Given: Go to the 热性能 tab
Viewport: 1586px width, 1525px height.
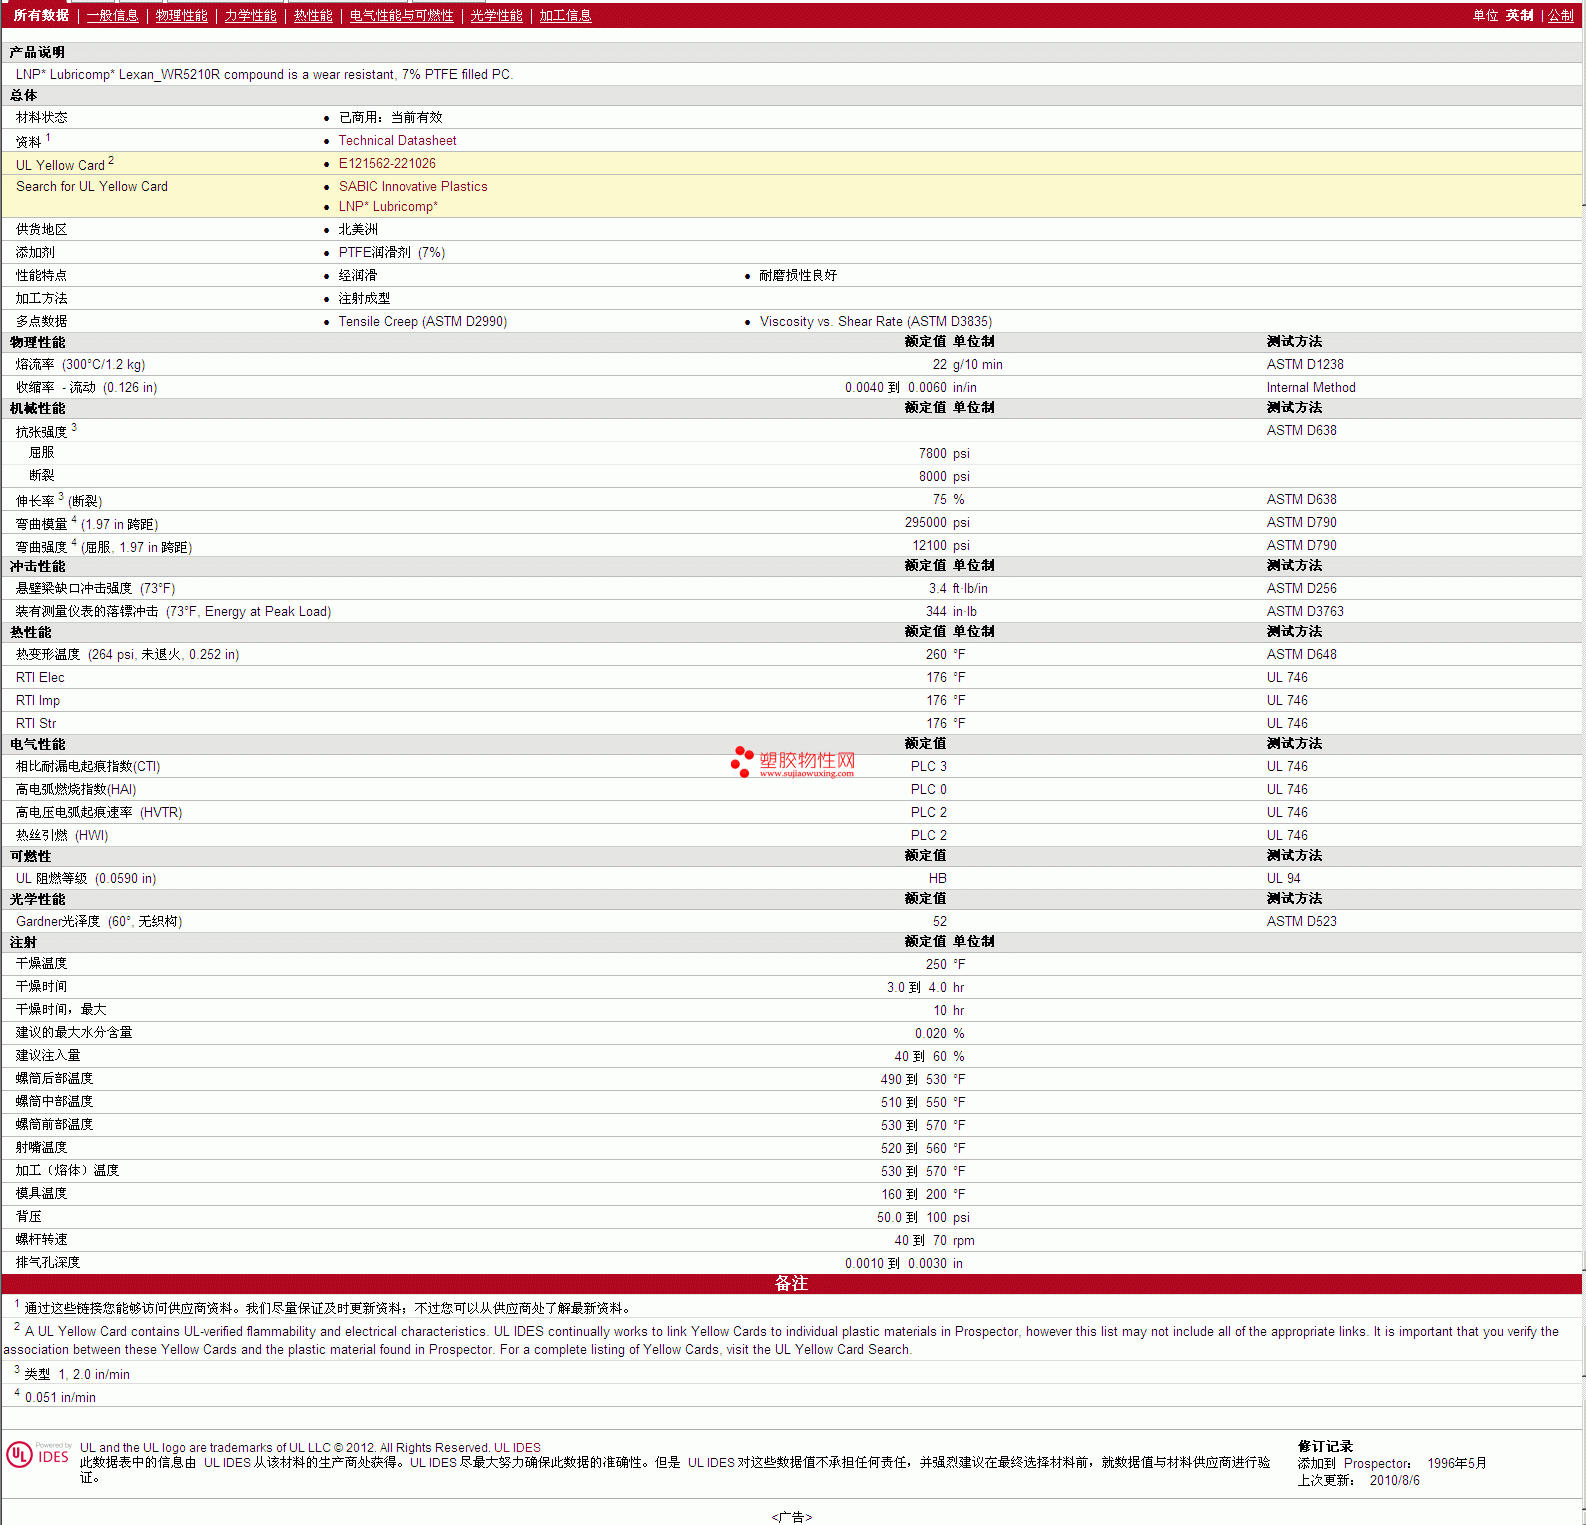Looking at the screenshot, I should click(x=313, y=15).
